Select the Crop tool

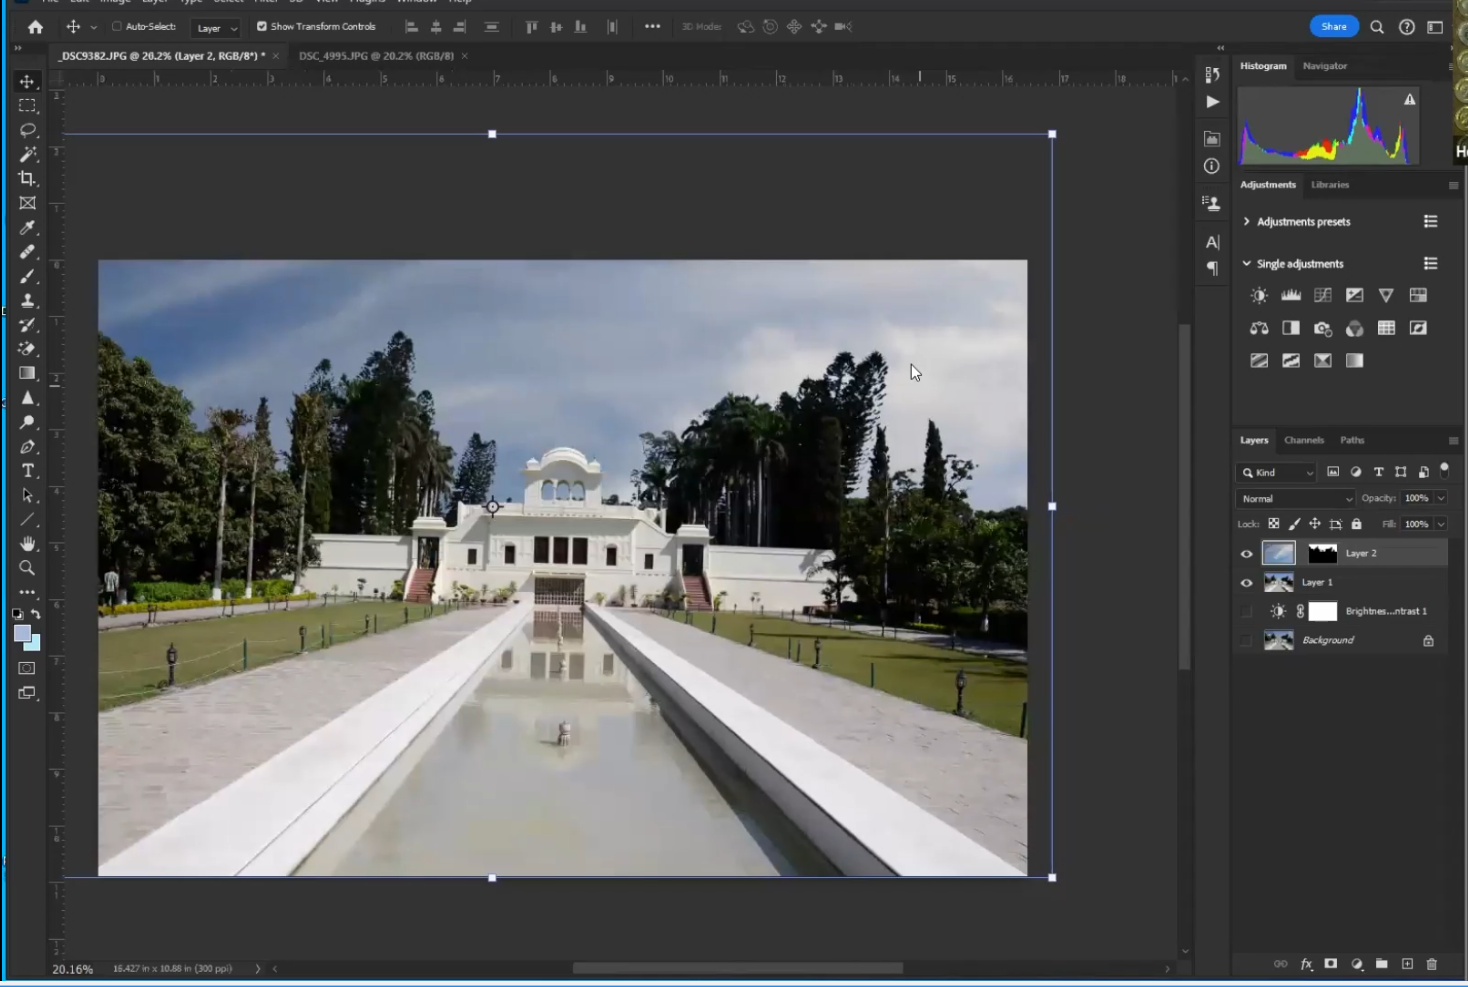coord(27,179)
